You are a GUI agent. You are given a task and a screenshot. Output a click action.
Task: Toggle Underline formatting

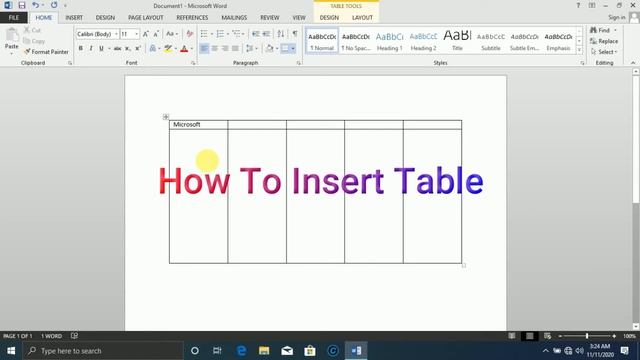coord(101,49)
